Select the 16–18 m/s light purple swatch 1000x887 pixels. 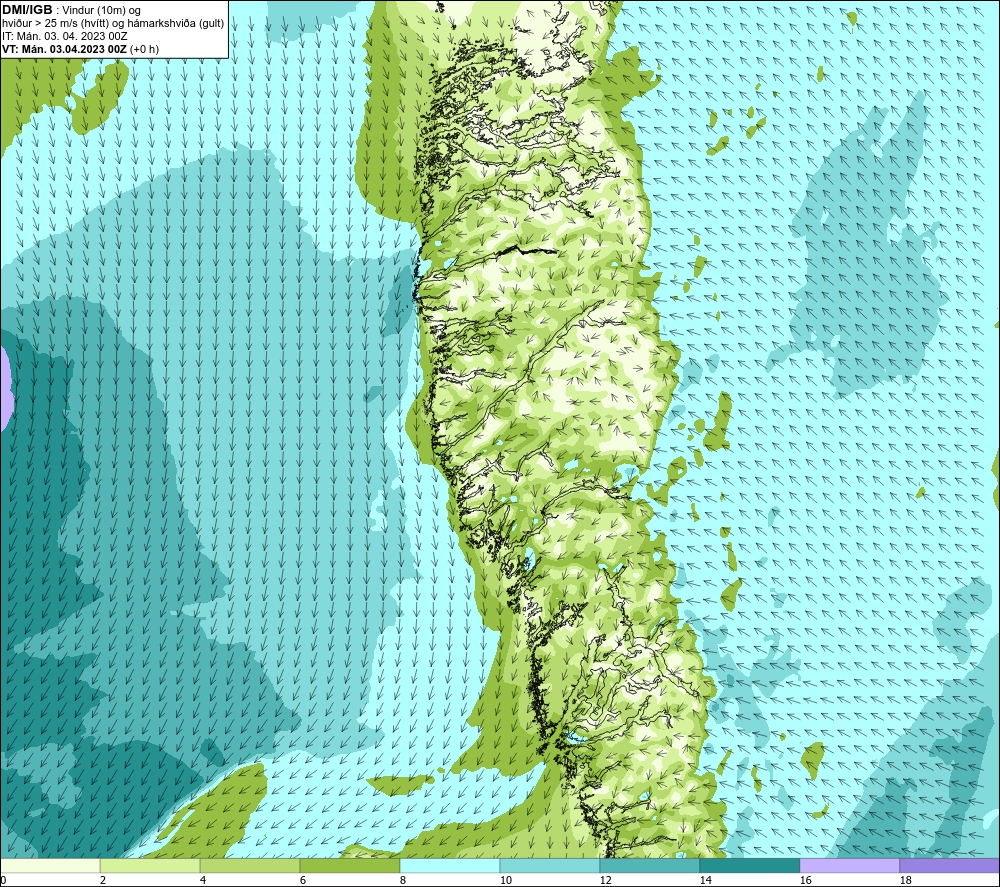coord(849,865)
